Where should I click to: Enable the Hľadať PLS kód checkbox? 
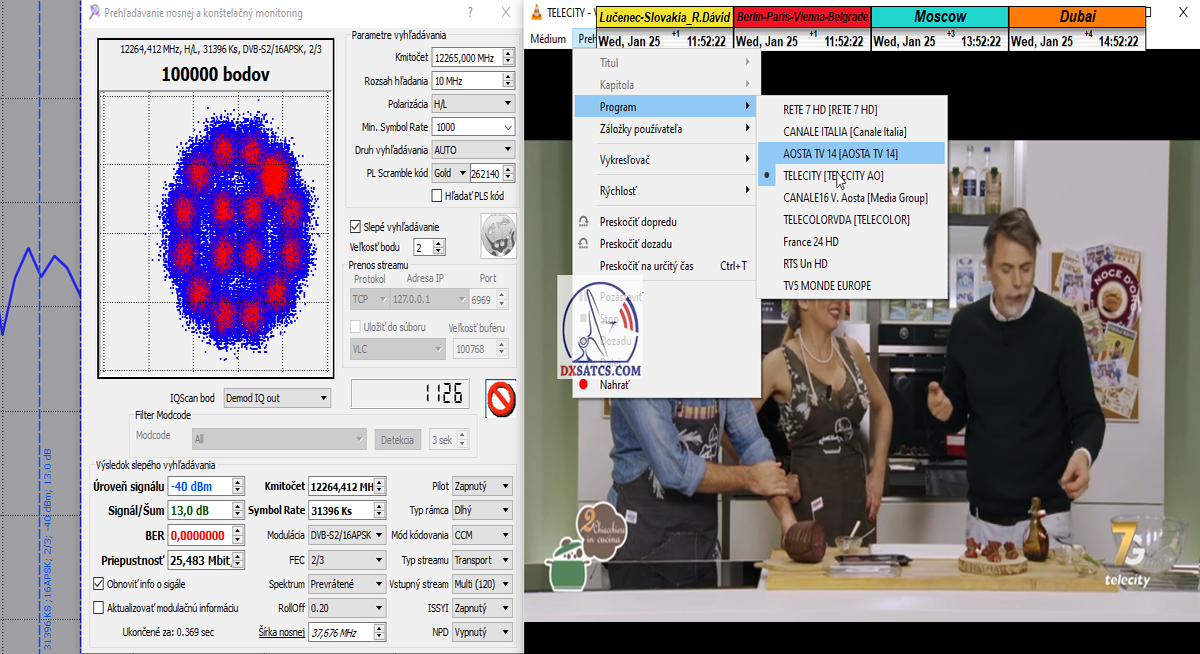click(x=437, y=196)
